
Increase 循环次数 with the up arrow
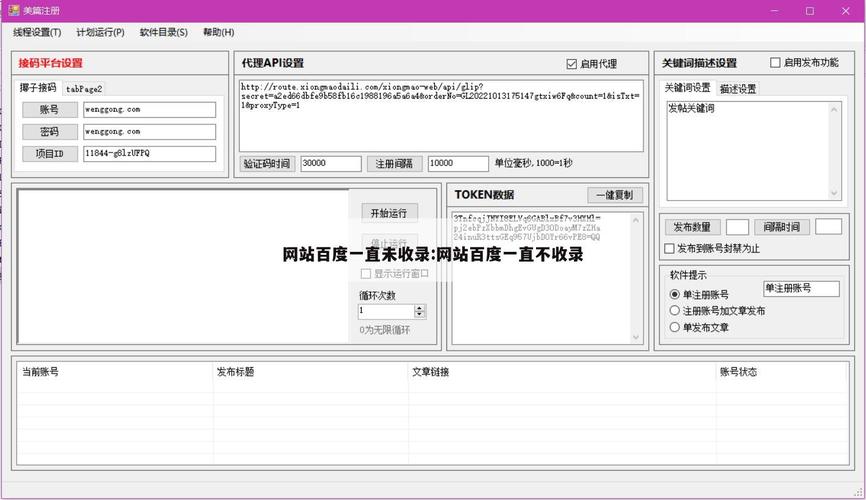click(420, 308)
